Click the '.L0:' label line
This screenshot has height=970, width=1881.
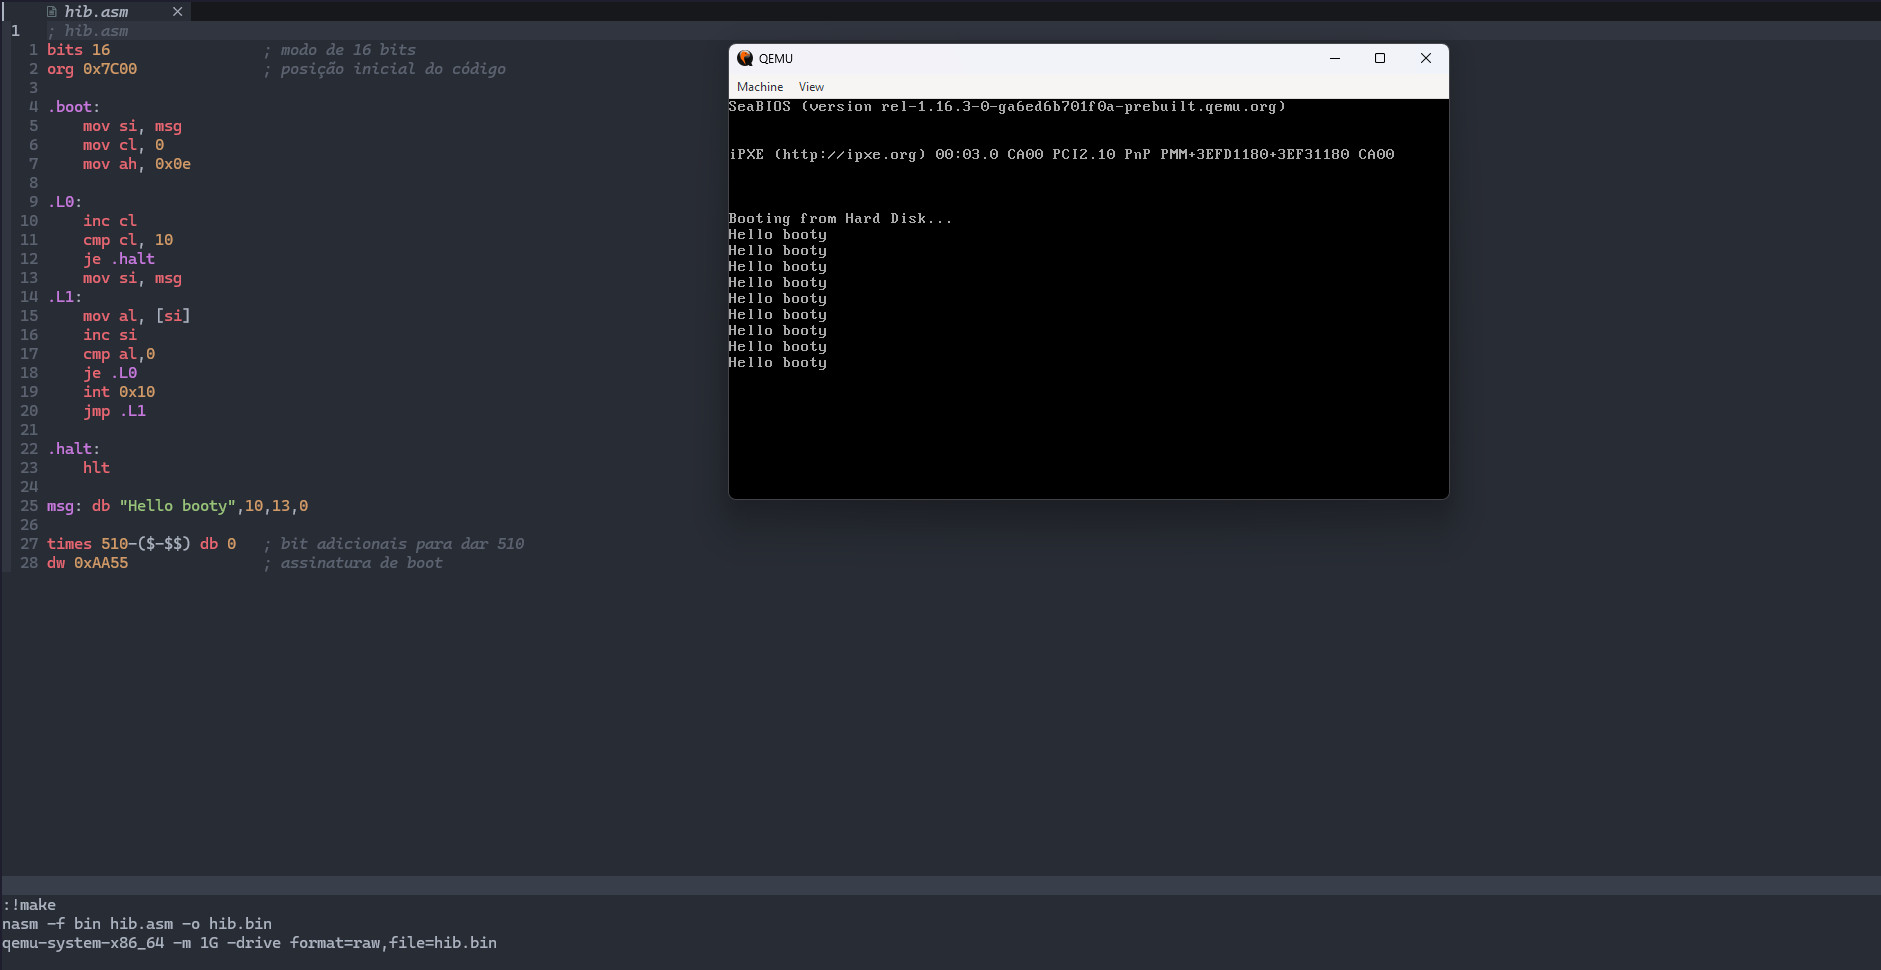[x=65, y=202]
